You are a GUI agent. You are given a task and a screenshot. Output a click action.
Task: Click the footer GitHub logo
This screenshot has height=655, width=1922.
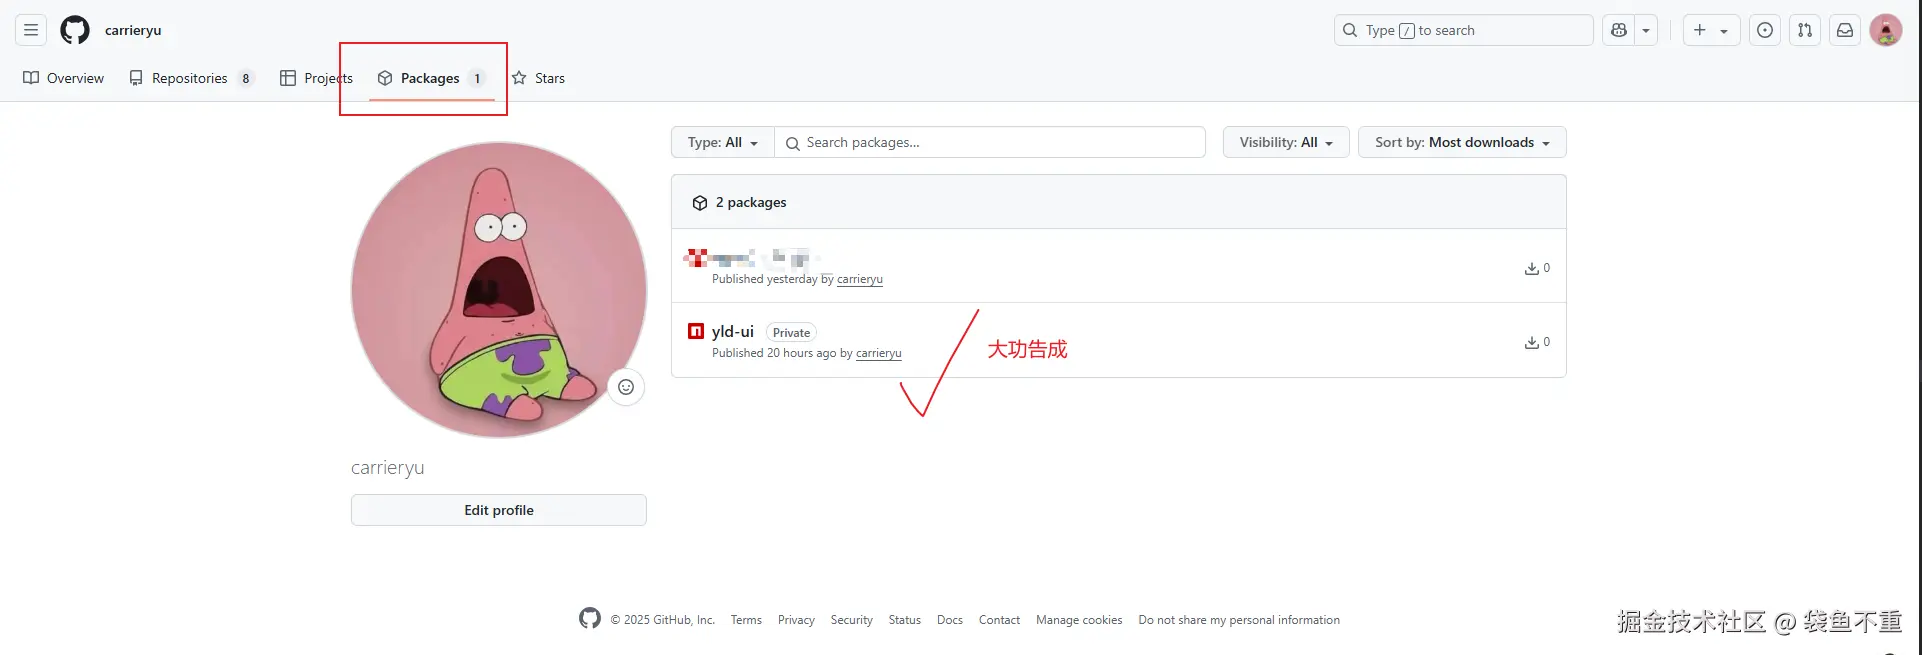[x=590, y=618]
